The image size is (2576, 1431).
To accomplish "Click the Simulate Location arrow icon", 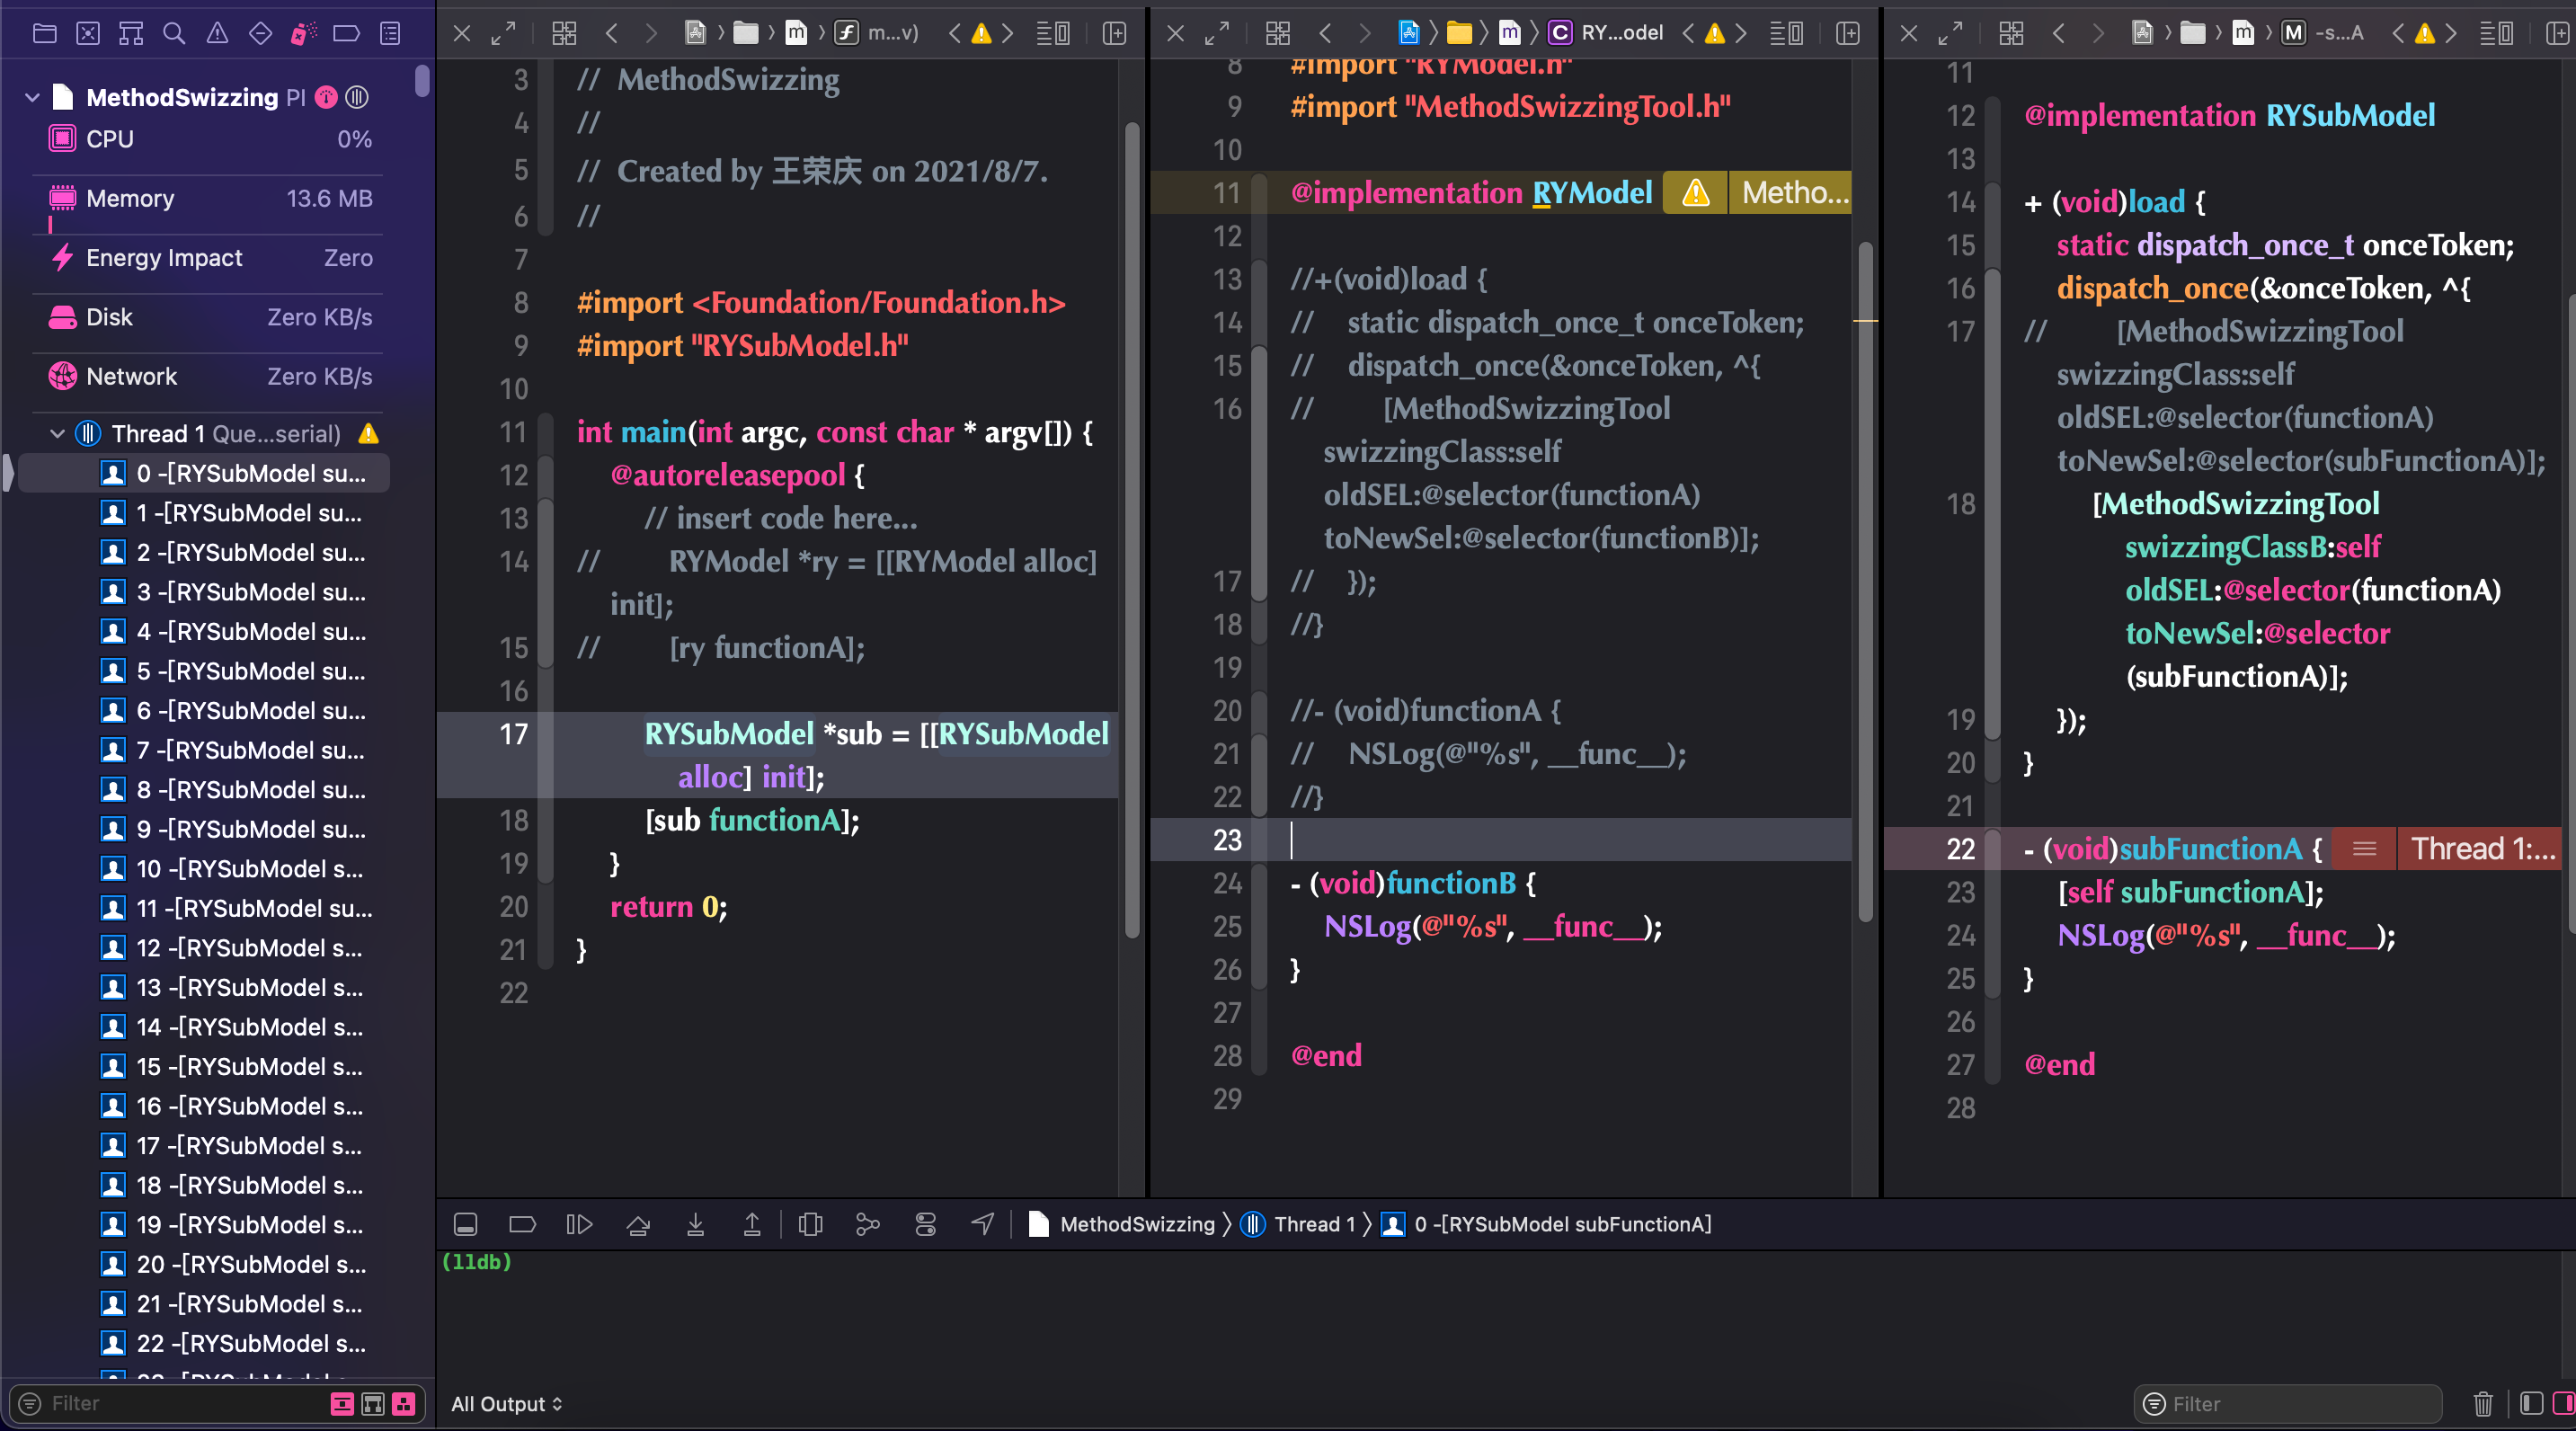I will pos(983,1224).
